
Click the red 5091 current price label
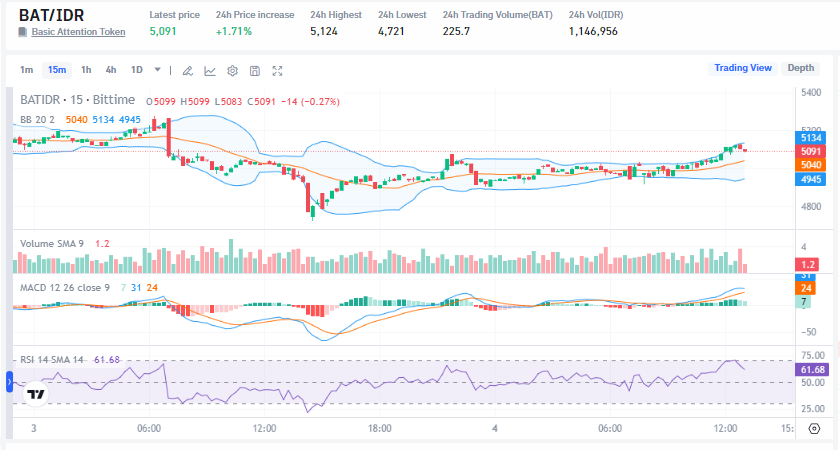[x=811, y=152]
